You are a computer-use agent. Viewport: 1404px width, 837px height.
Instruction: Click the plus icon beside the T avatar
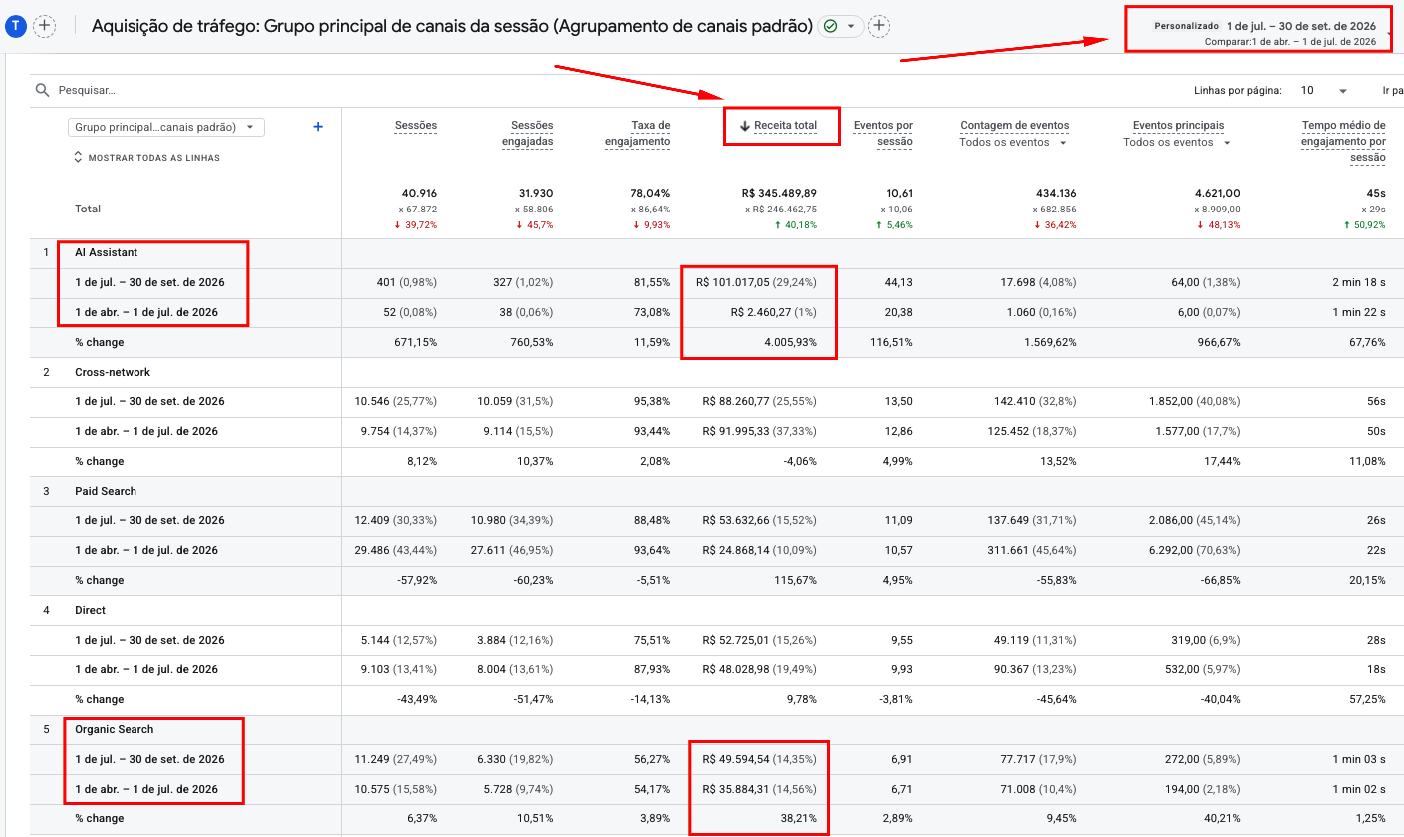click(x=45, y=27)
